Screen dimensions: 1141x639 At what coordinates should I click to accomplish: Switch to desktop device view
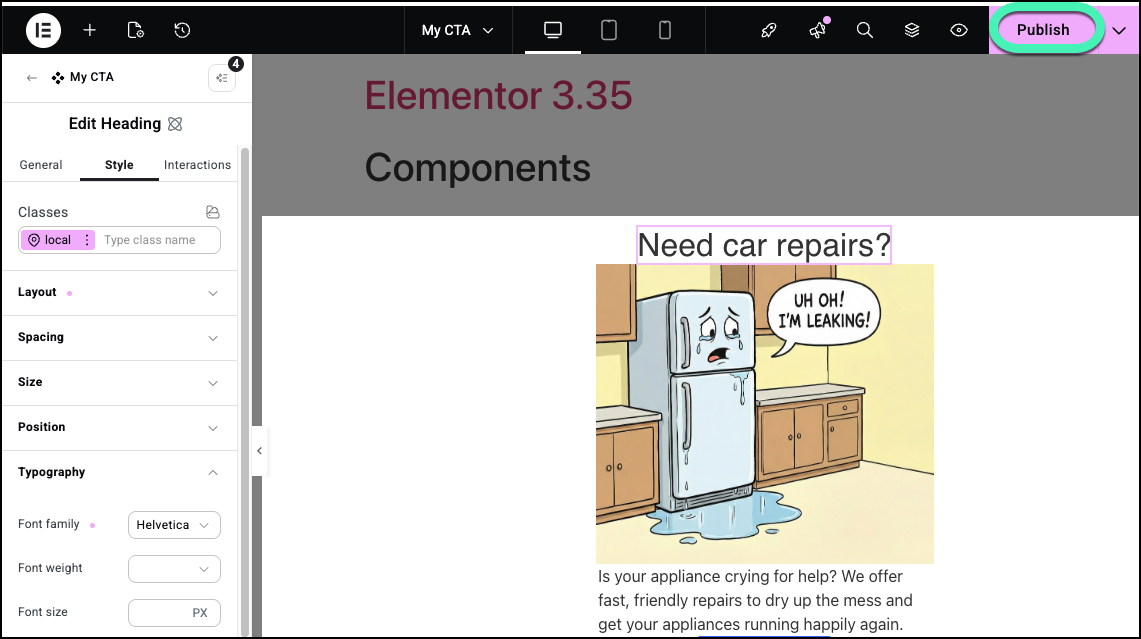coord(553,30)
